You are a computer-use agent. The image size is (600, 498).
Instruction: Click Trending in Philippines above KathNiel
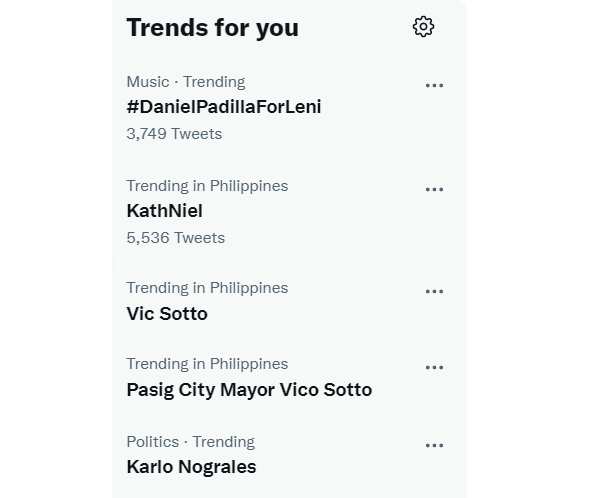tap(207, 186)
